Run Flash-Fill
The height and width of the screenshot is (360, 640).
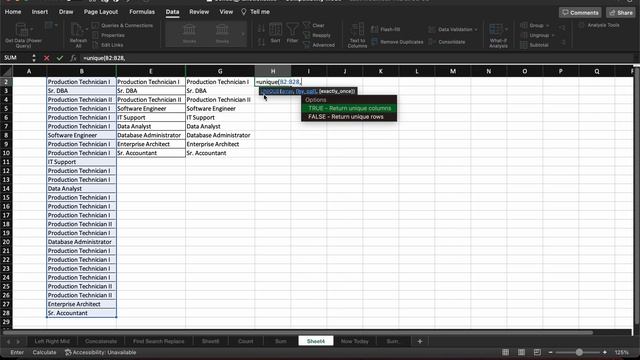pyautogui.click(x=385, y=29)
